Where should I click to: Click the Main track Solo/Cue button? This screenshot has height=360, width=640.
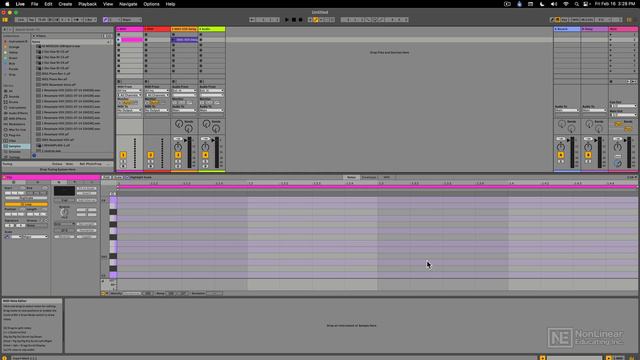coord(618,156)
